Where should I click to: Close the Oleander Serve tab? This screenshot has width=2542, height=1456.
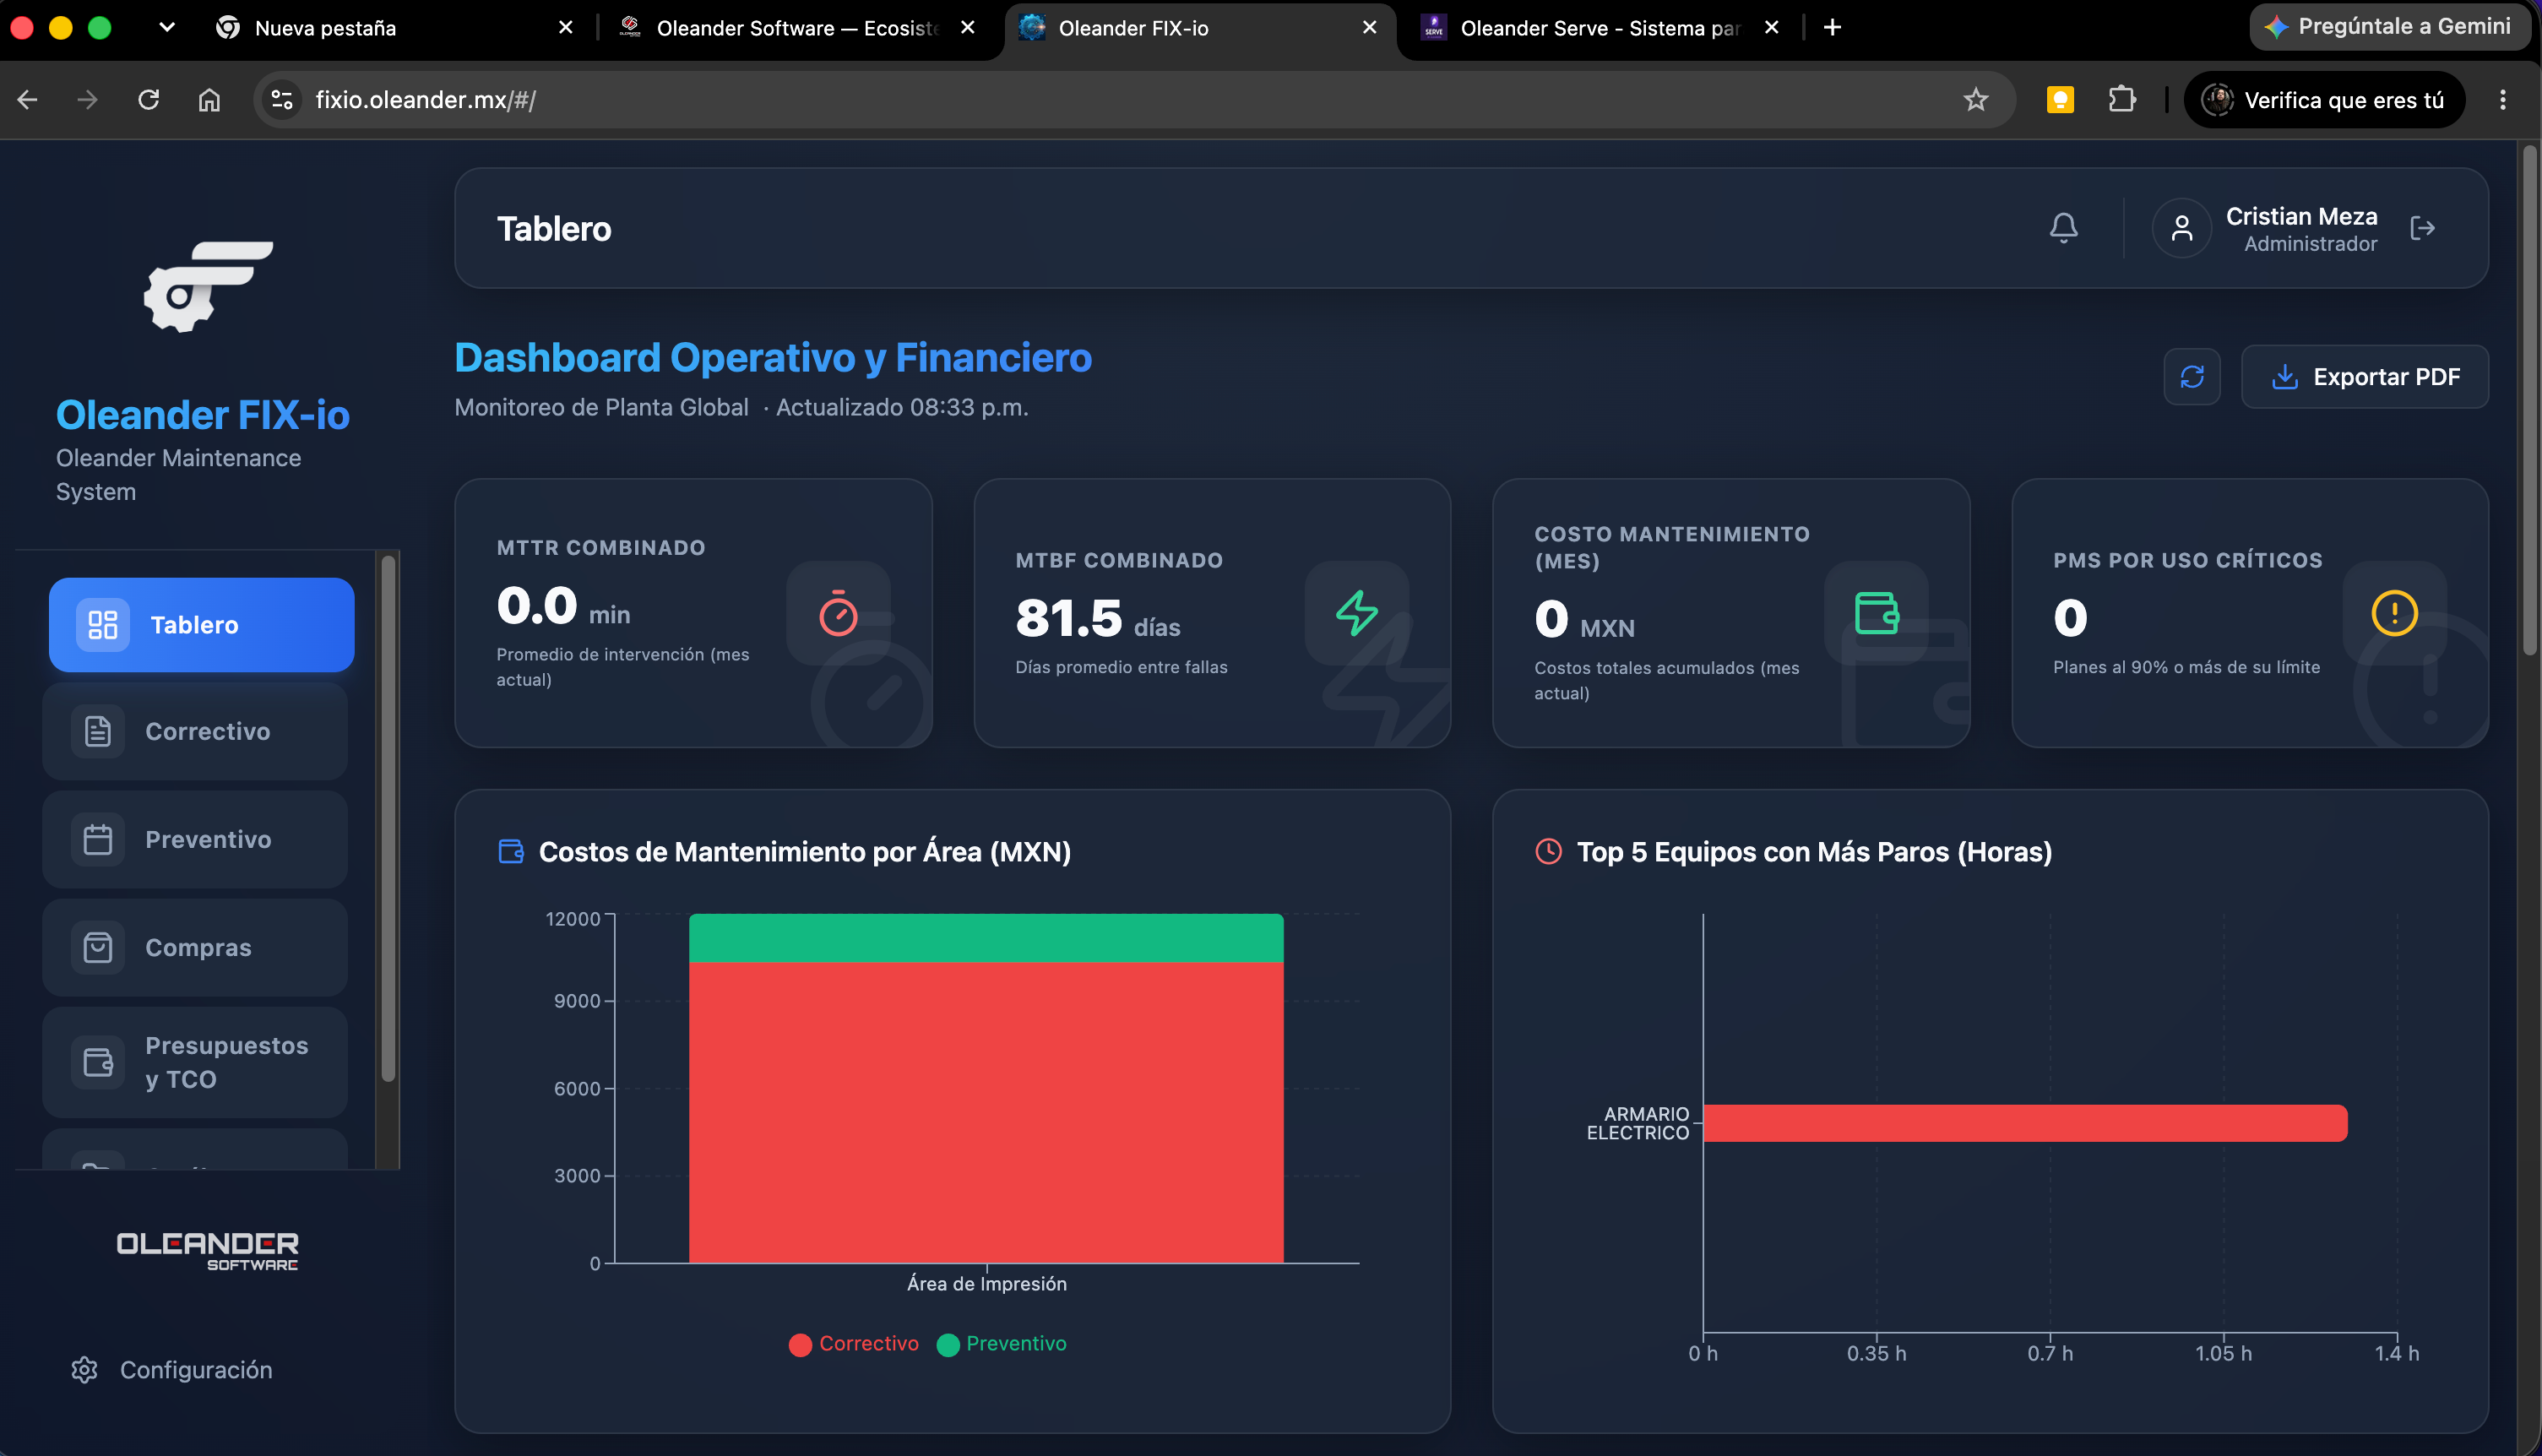[1771, 27]
